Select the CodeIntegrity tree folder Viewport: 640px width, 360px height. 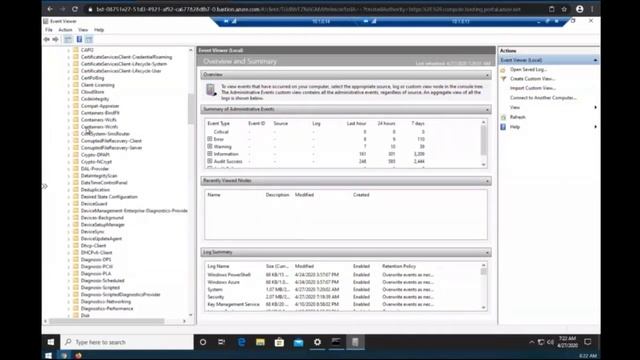95,99
